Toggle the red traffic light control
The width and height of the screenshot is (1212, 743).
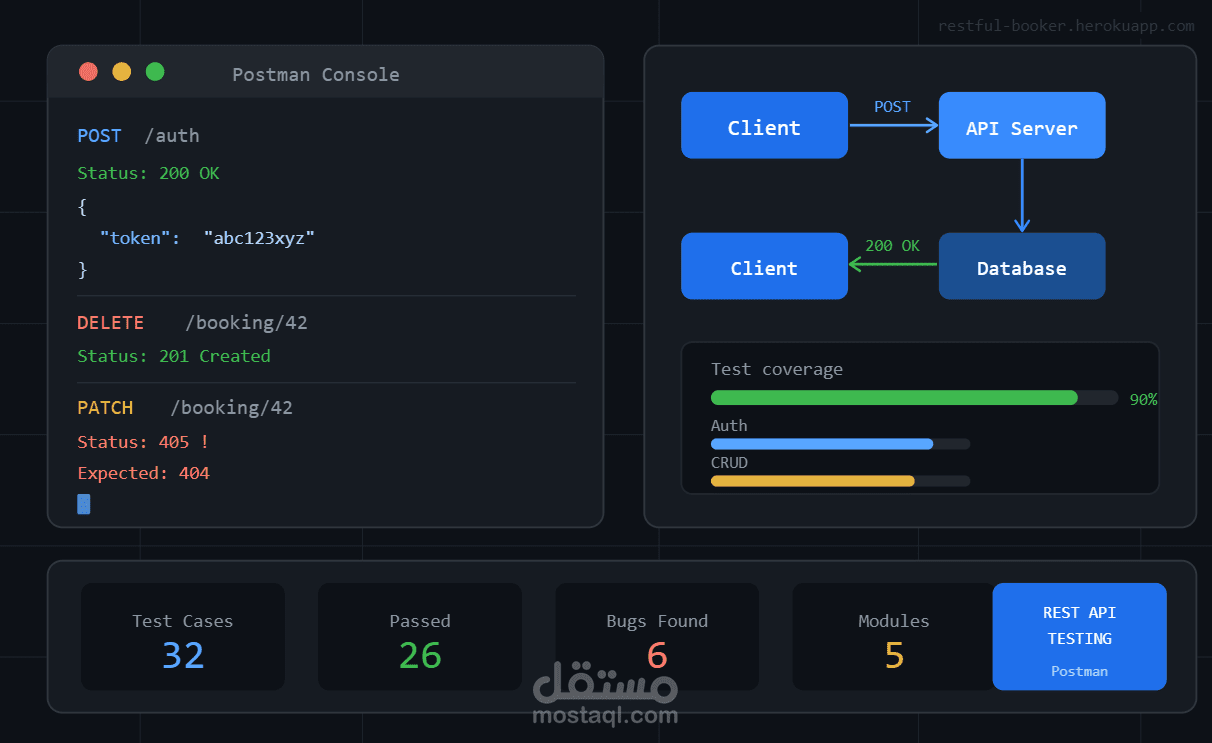click(88, 71)
